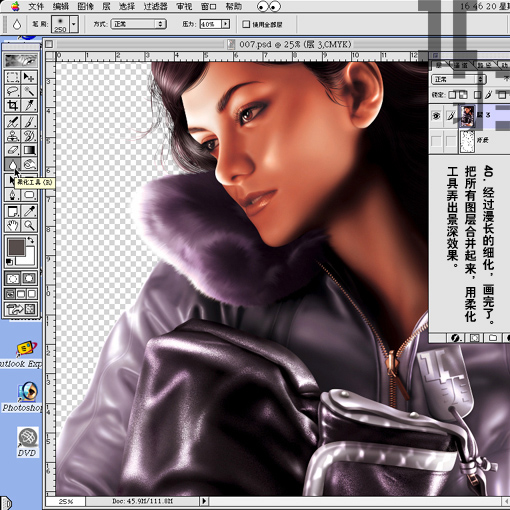The width and height of the screenshot is (510, 510).
Task: Enable the use all layers checkbox
Action: pos(246,24)
